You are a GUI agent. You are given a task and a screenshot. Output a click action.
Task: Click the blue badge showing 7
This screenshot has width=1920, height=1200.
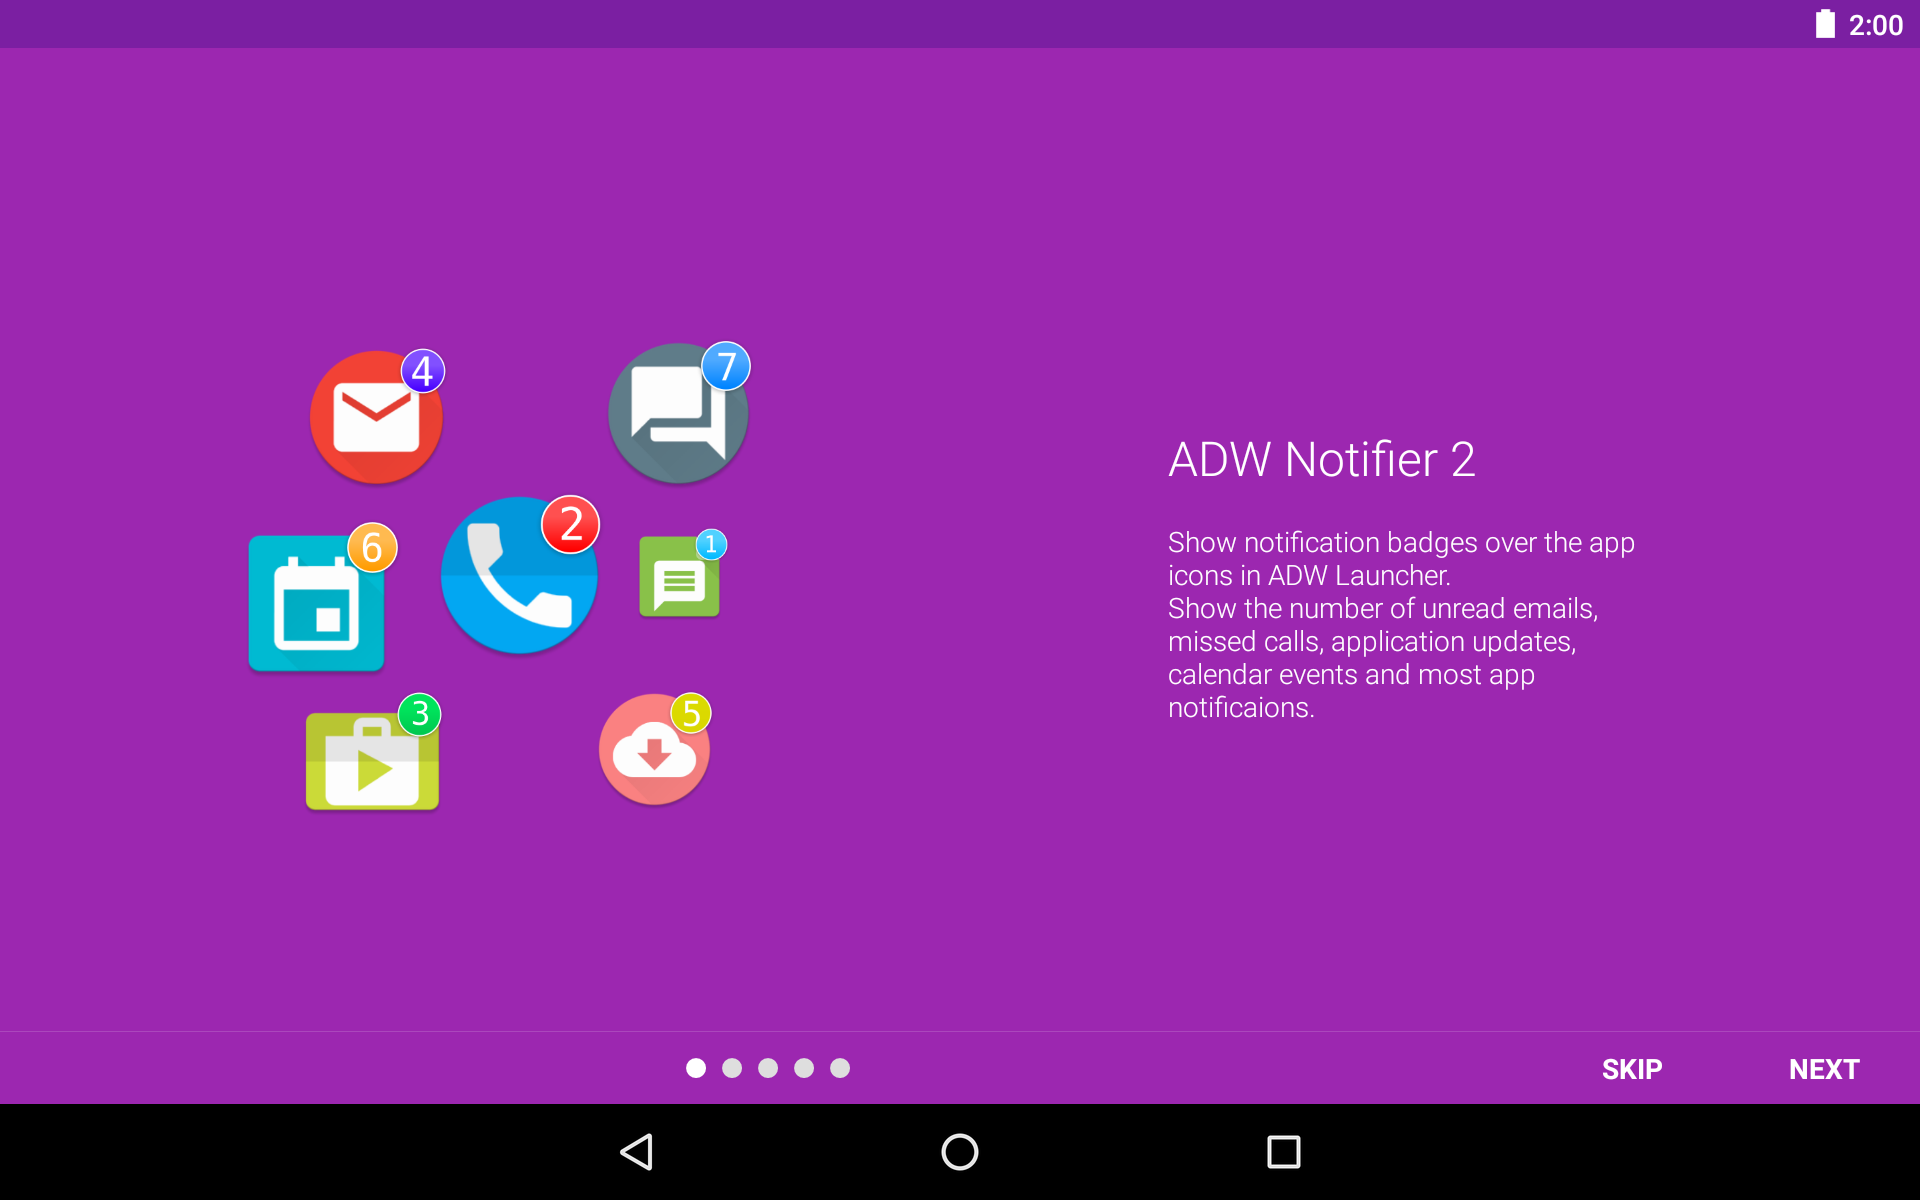(x=726, y=366)
